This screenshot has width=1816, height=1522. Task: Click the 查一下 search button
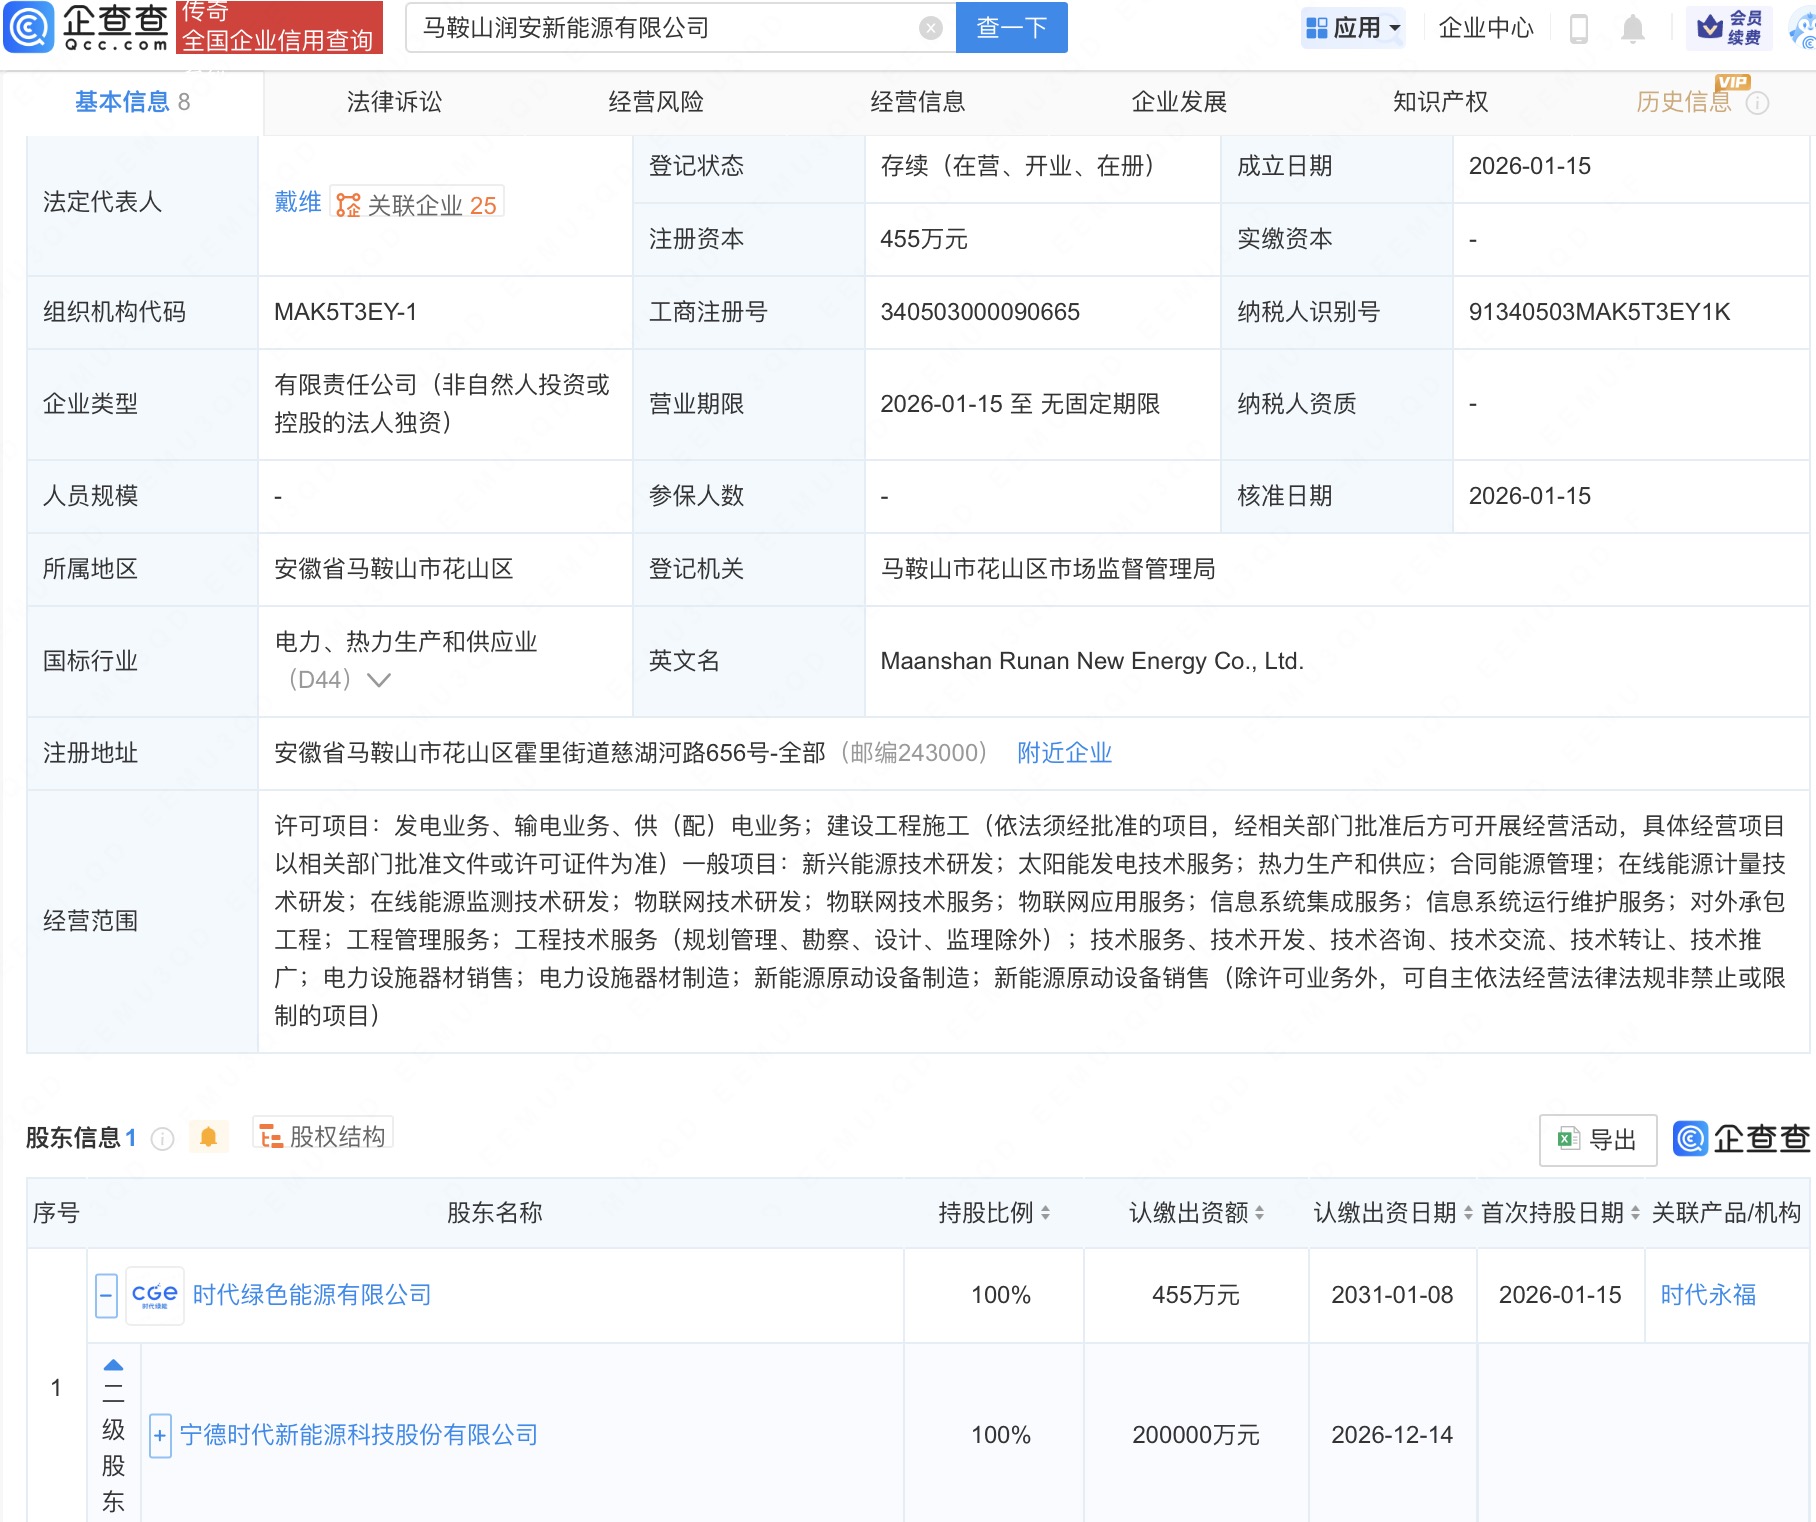(1010, 27)
